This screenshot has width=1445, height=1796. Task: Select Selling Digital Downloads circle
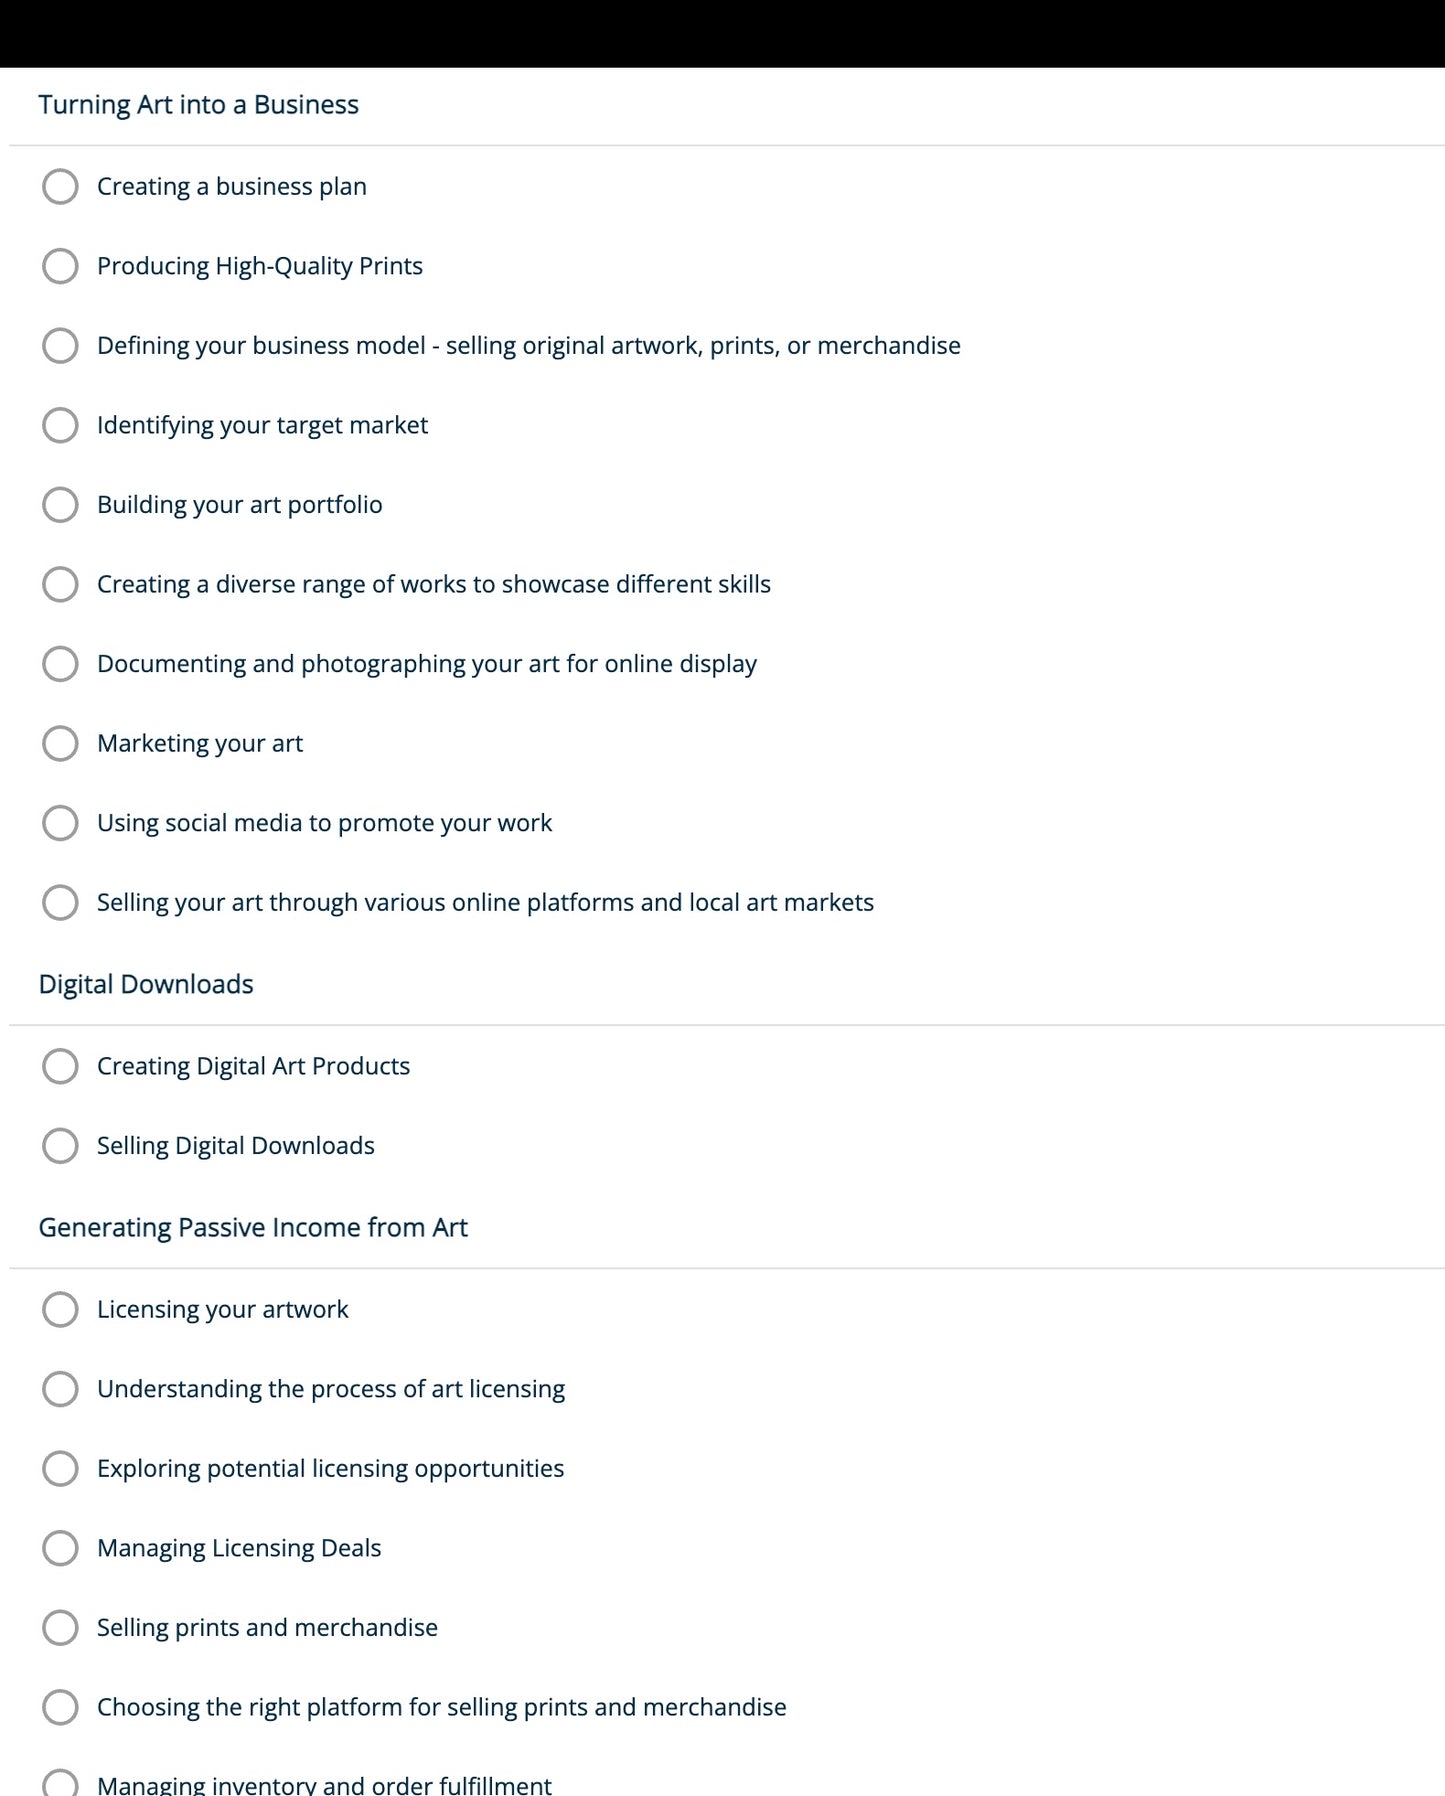(60, 1146)
